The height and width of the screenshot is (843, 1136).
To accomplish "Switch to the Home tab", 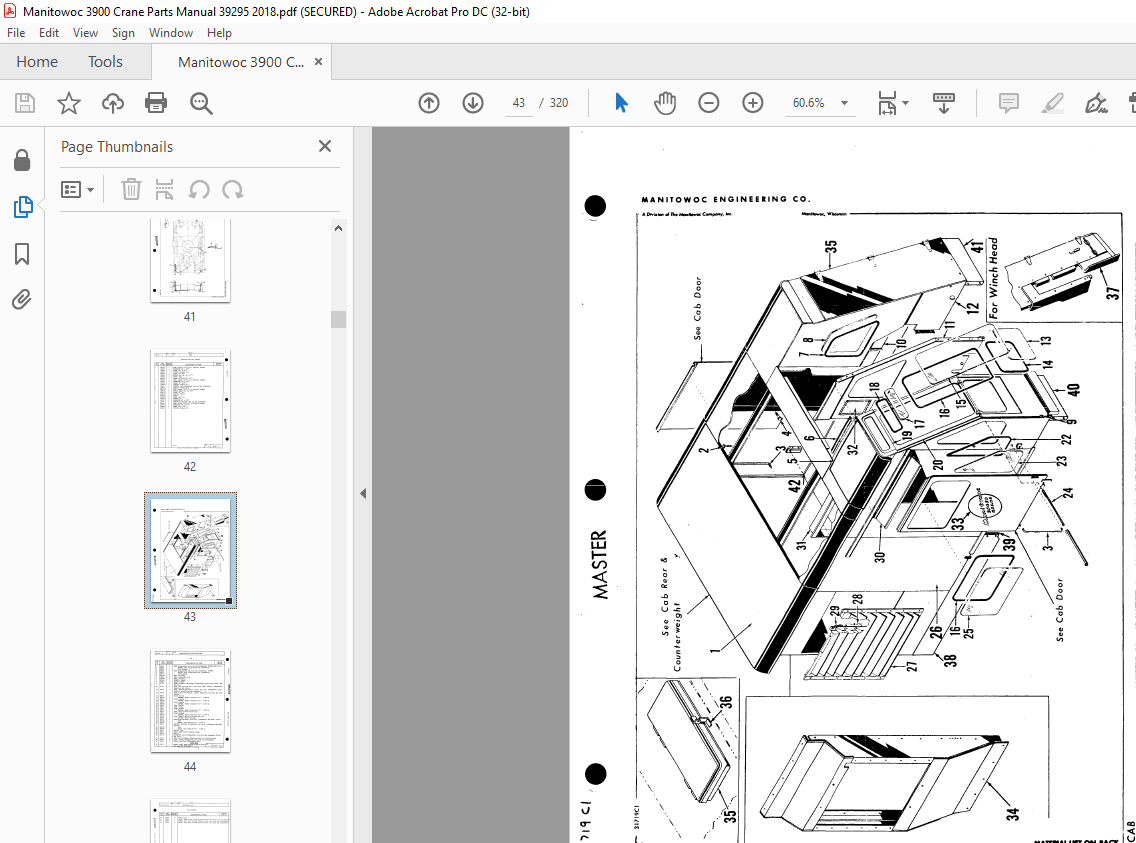I will click(37, 62).
